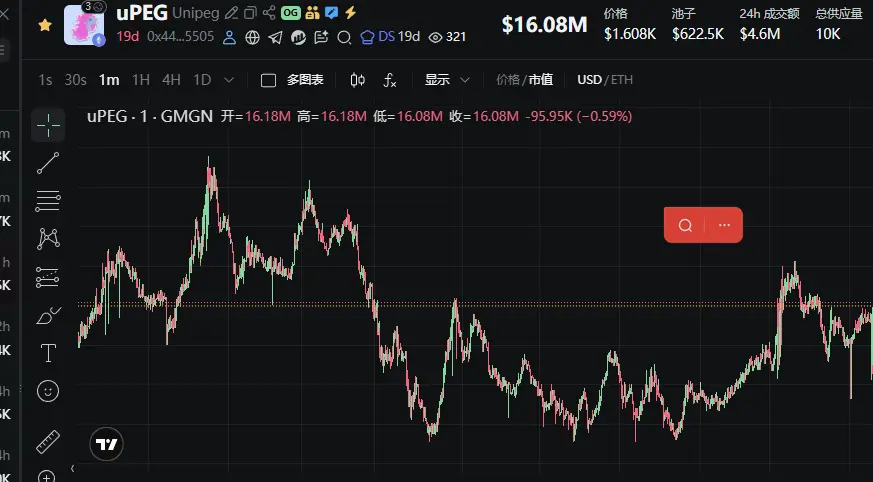Toggle the 多图表 multi-chart checkbox

tap(268, 81)
